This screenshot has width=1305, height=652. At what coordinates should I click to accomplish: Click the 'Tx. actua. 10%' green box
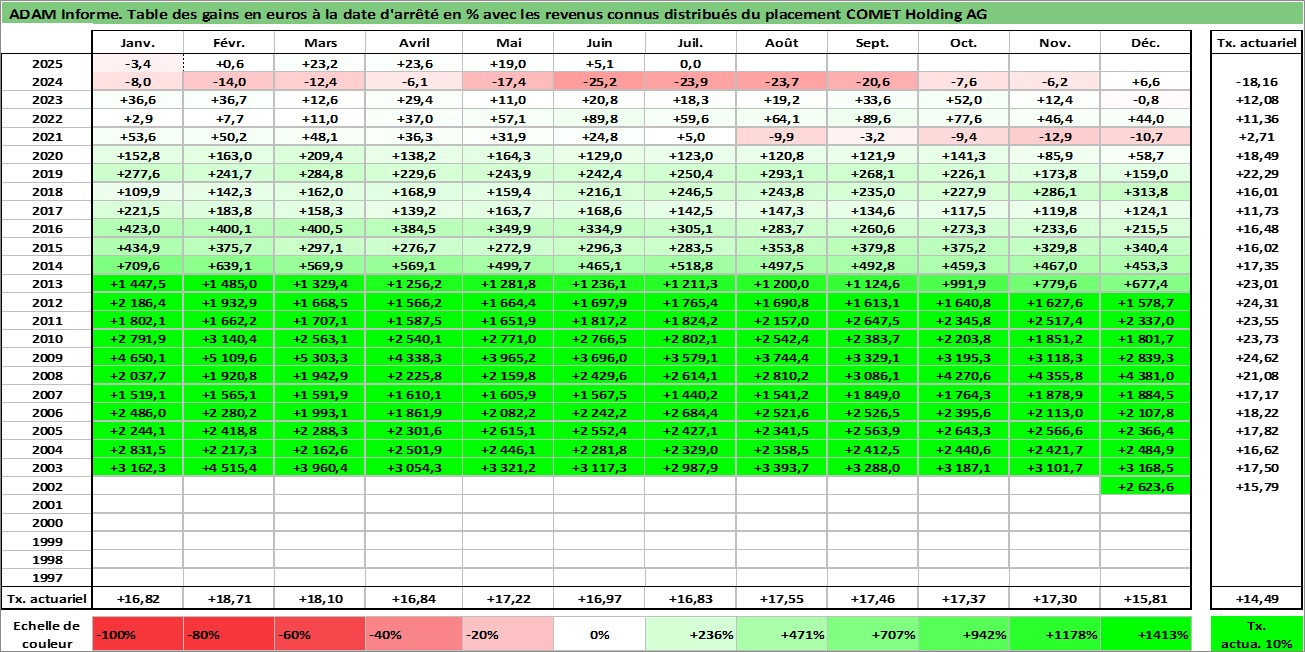[x=1257, y=634]
